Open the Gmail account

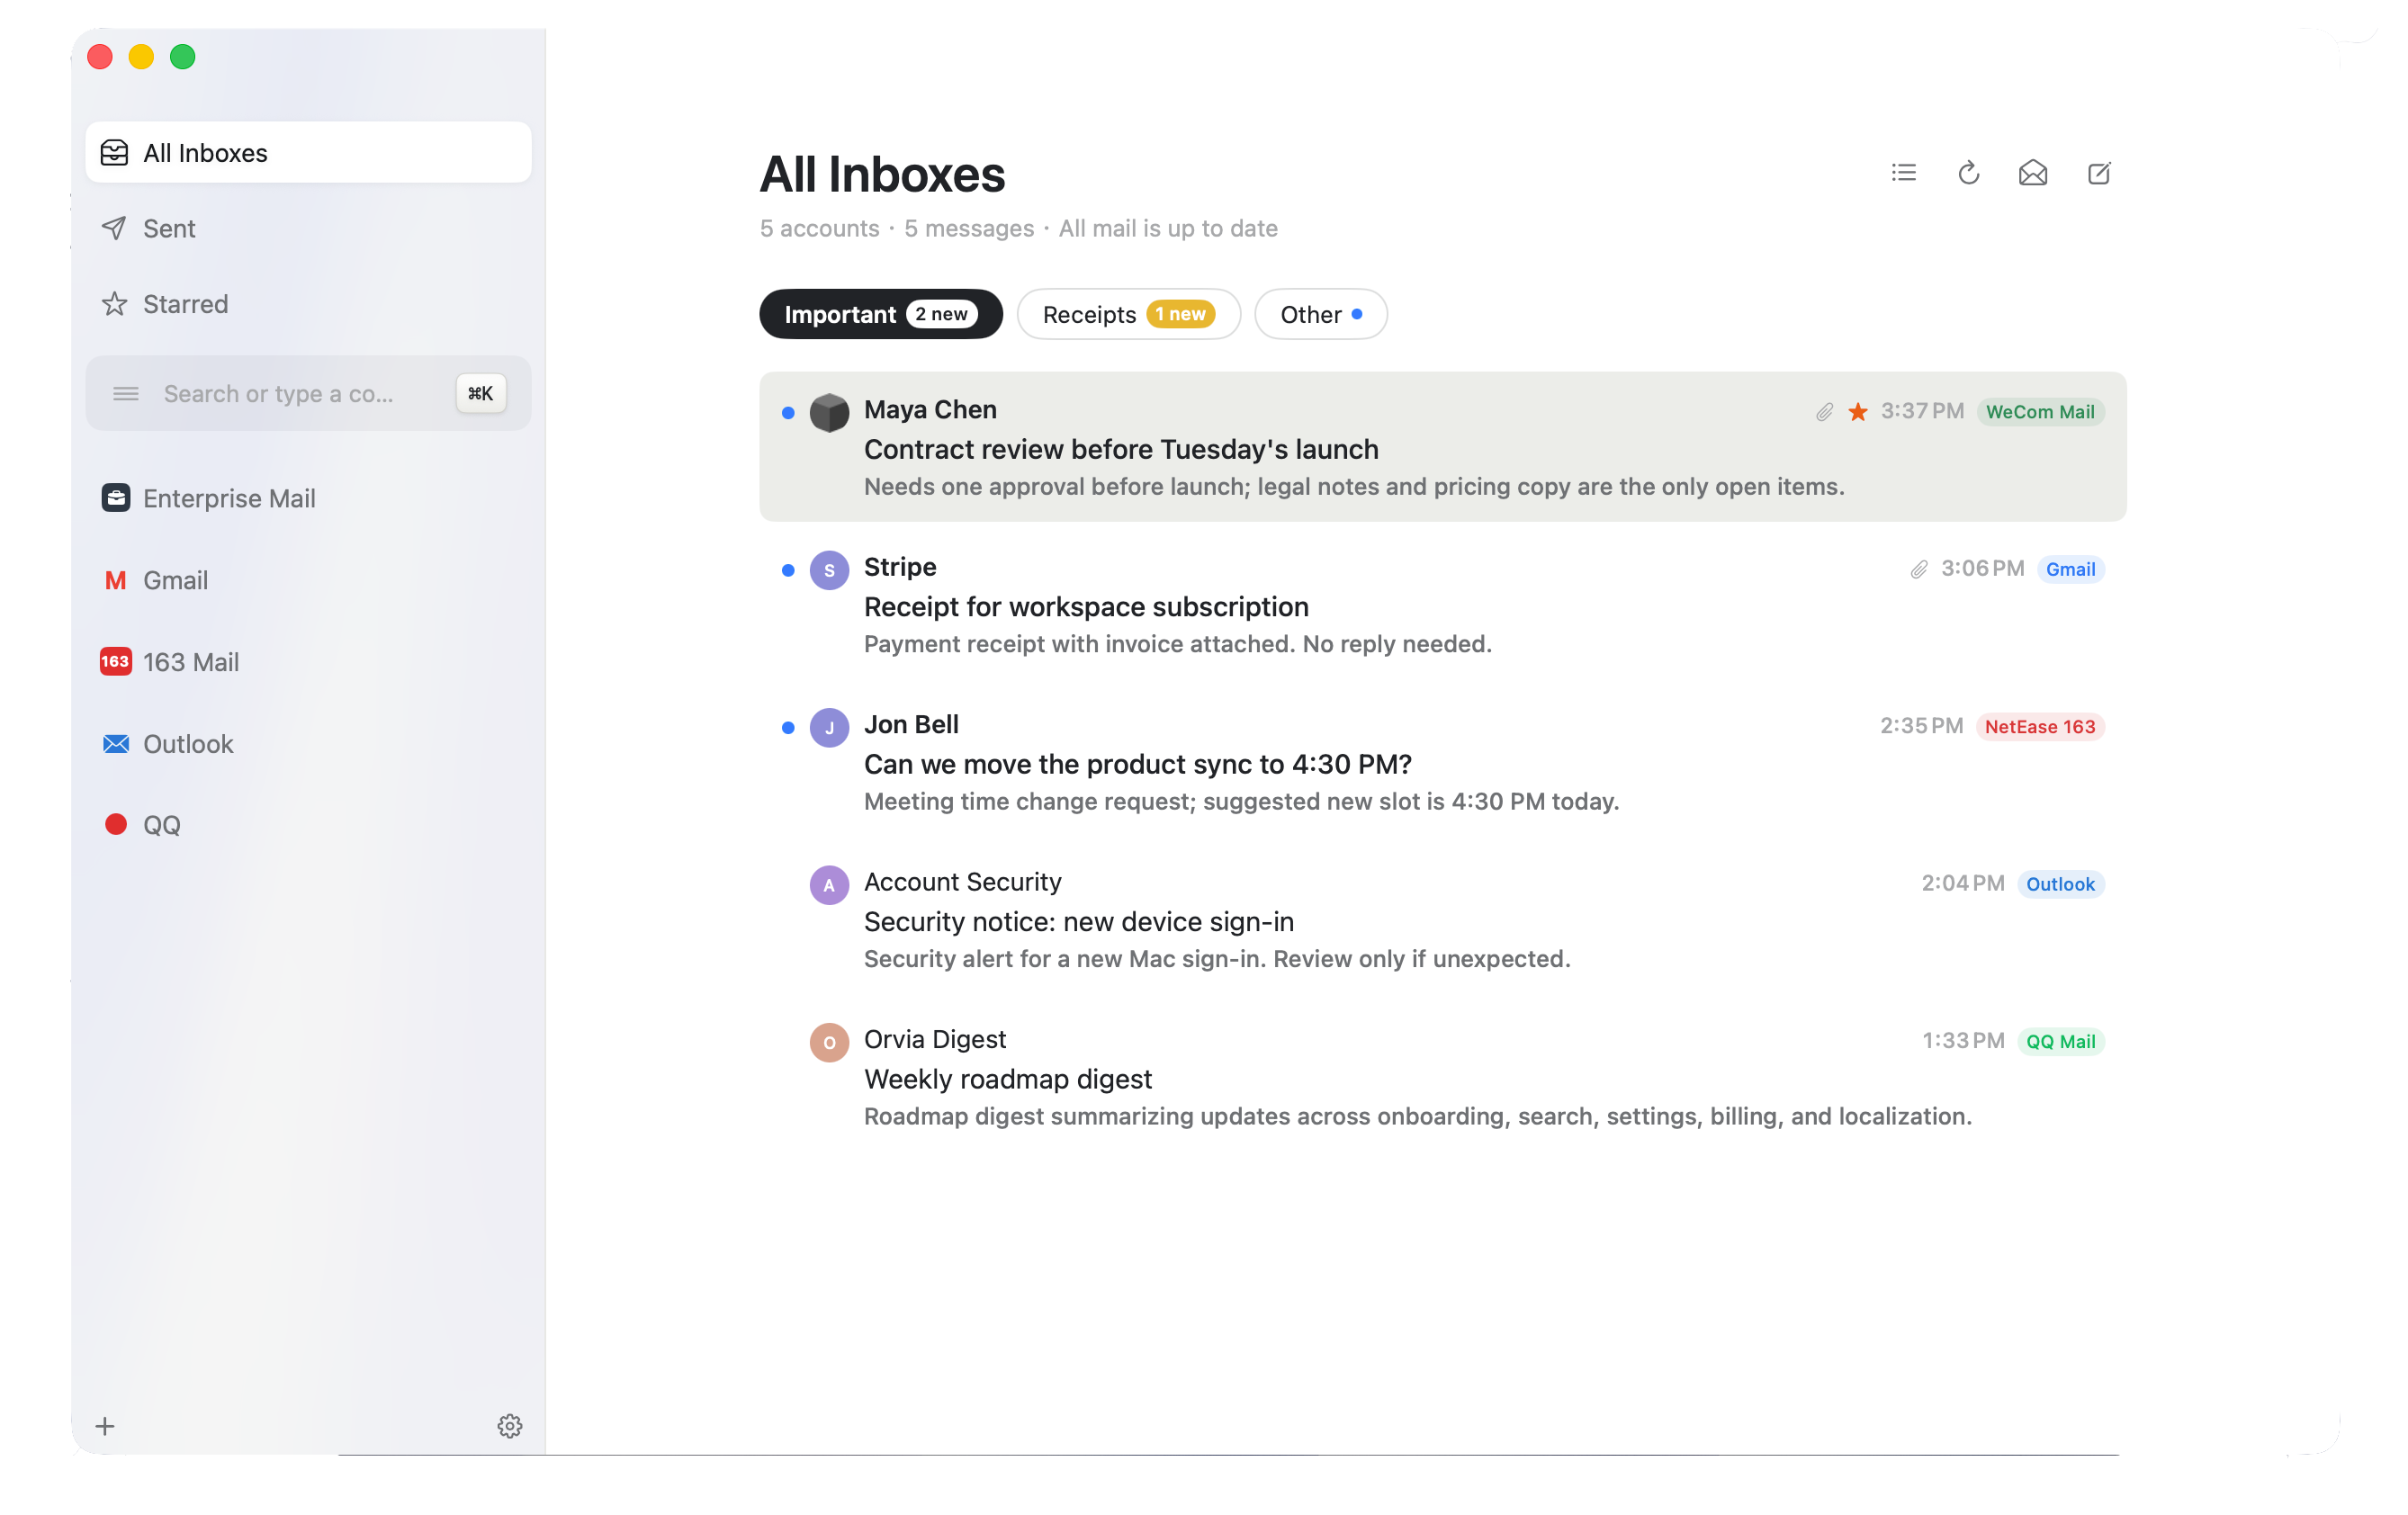coord(308,580)
